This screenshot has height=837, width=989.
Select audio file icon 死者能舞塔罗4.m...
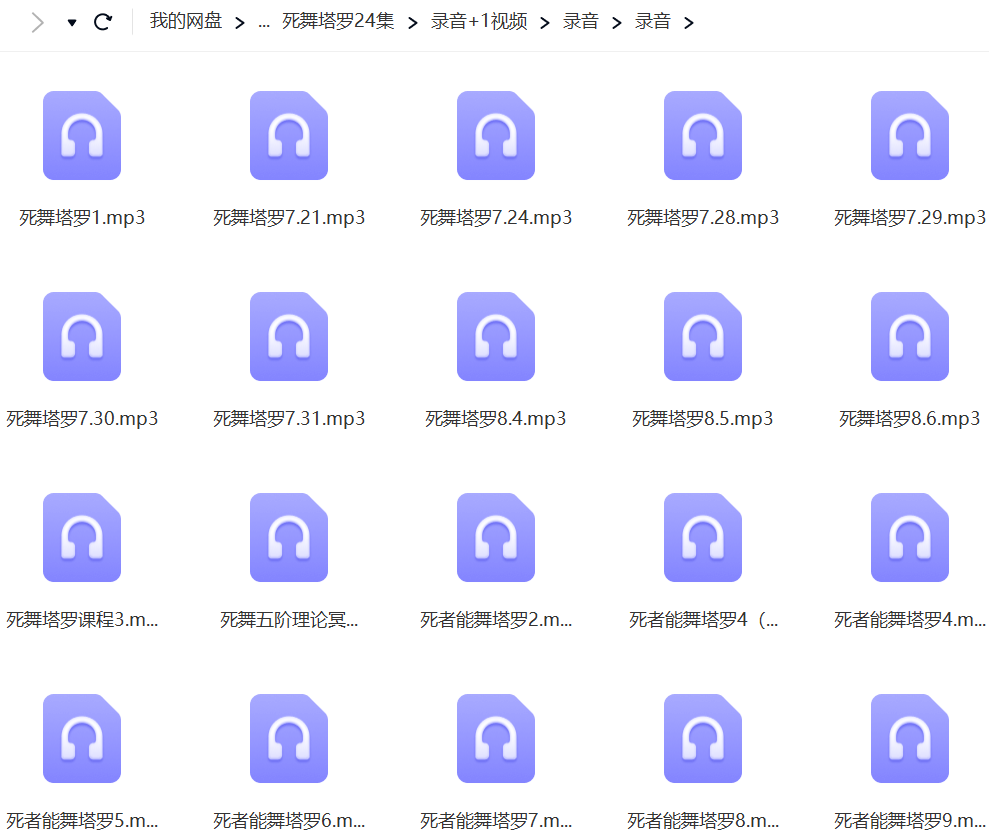[x=910, y=537]
